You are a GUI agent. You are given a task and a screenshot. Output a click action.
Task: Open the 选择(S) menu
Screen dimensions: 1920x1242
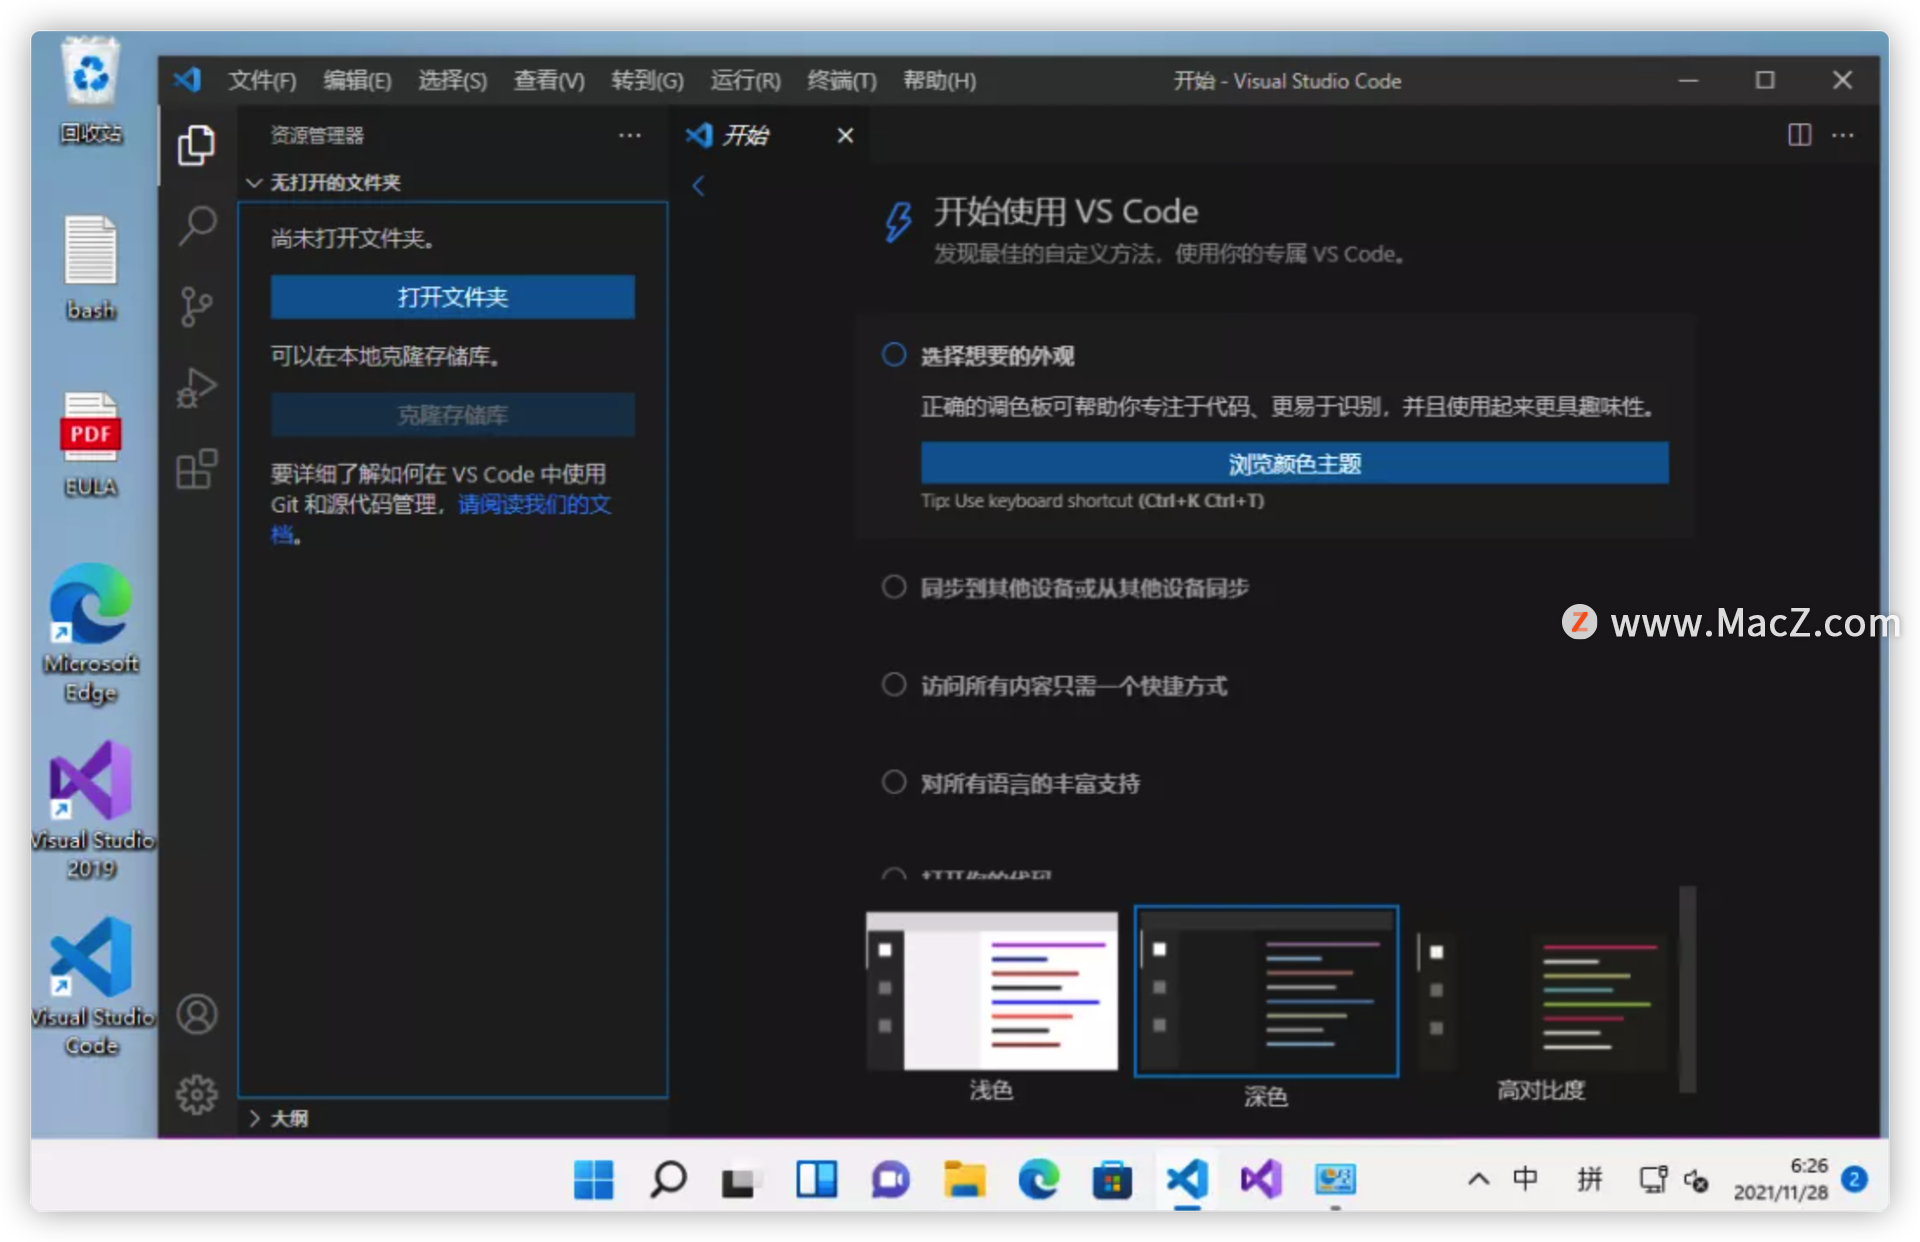[x=452, y=80]
